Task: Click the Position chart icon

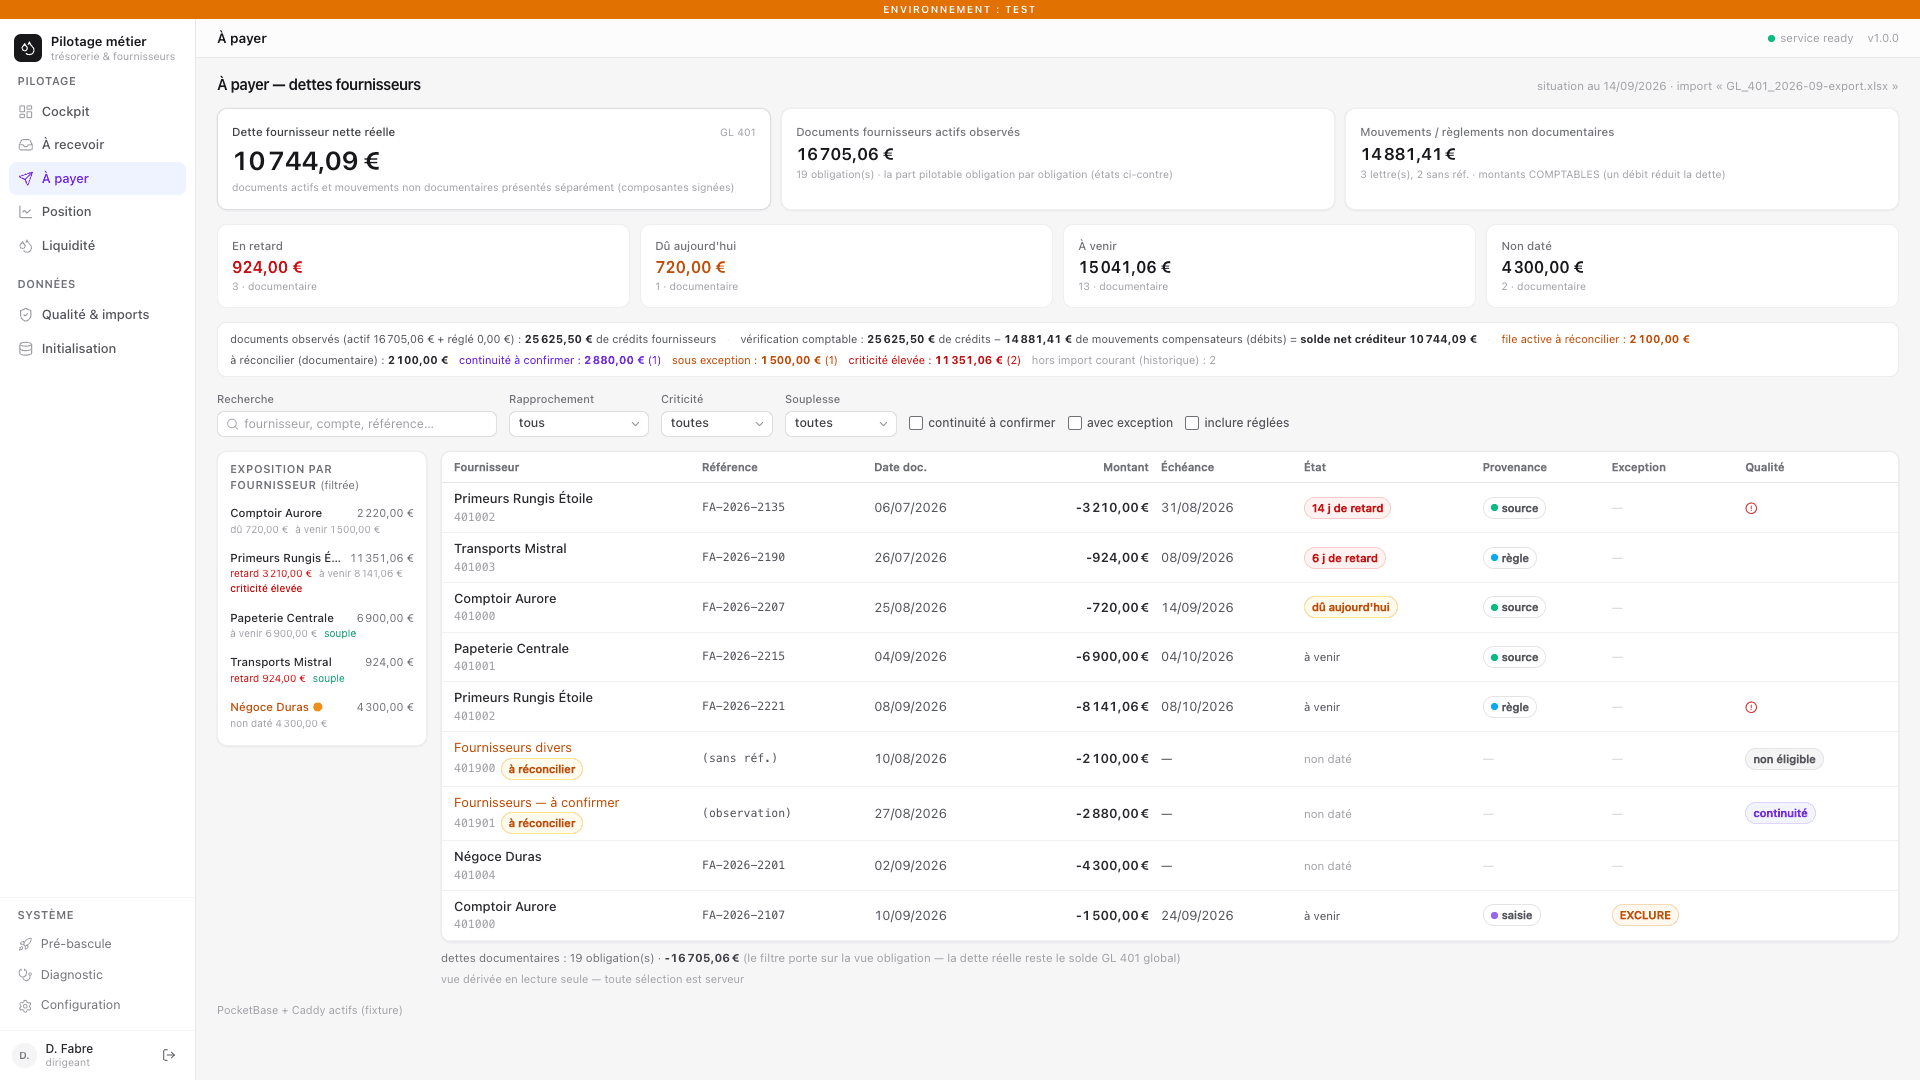Action: point(26,212)
